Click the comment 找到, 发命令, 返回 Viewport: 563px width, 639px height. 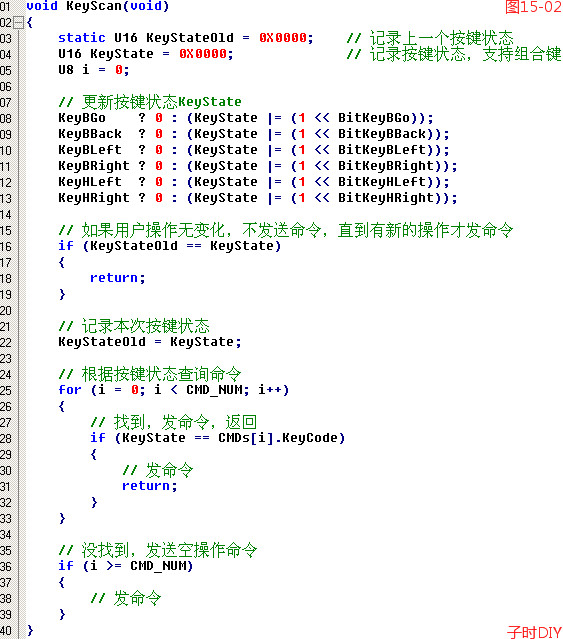coord(174,422)
